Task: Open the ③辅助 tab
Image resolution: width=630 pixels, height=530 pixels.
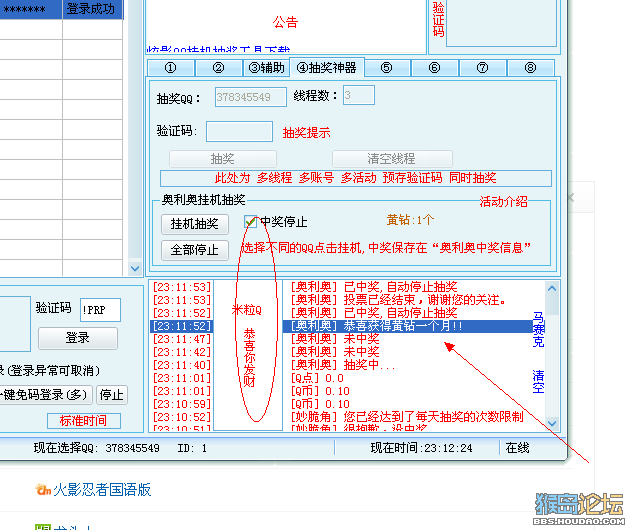Action: (266, 68)
